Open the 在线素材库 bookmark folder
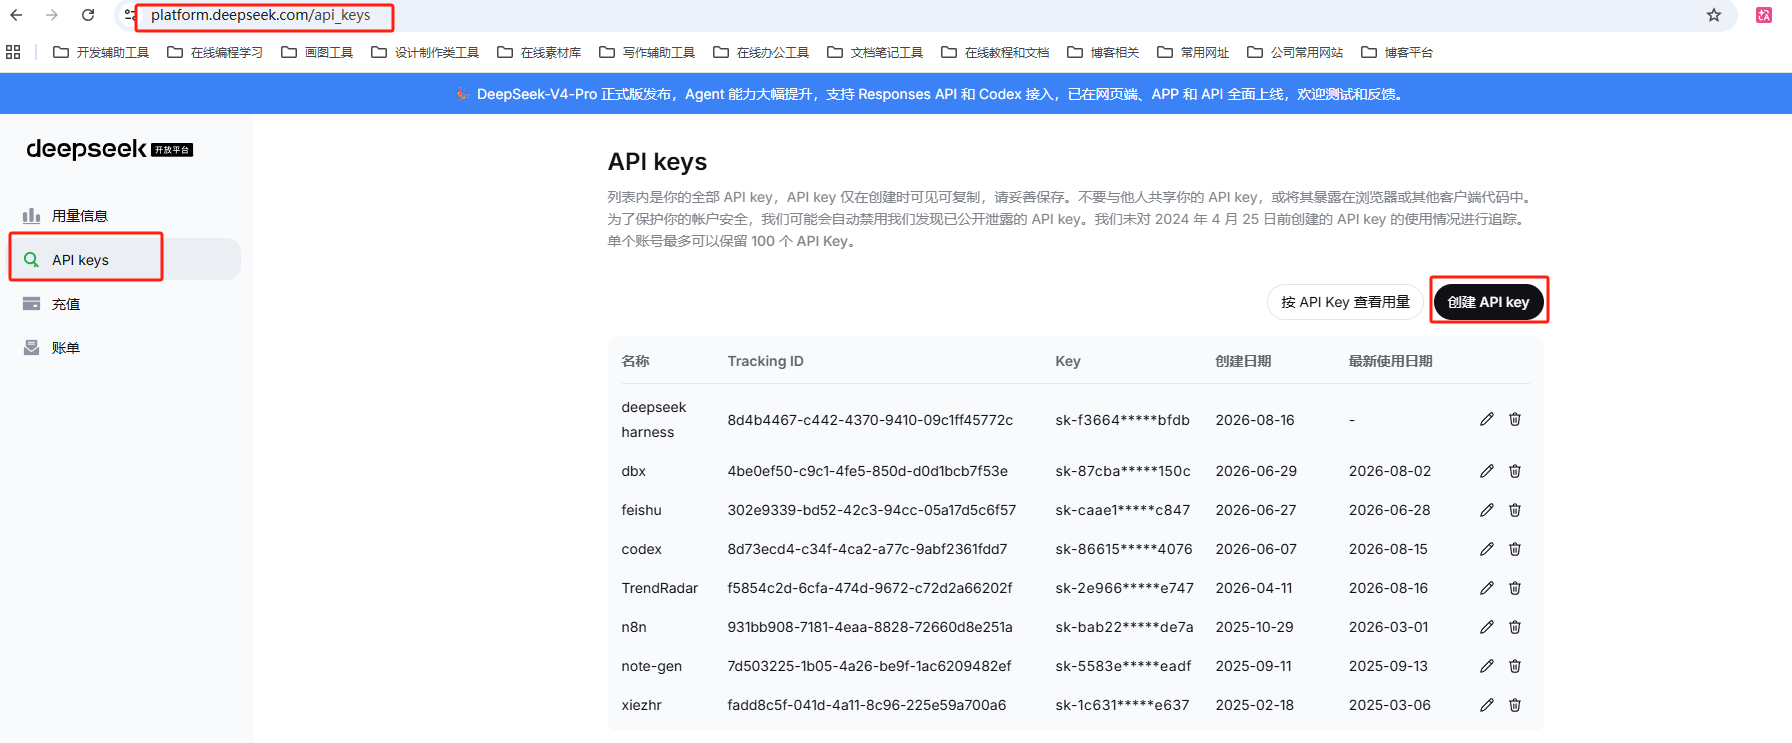Viewport: 1792px width, 743px height. (x=539, y=52)
